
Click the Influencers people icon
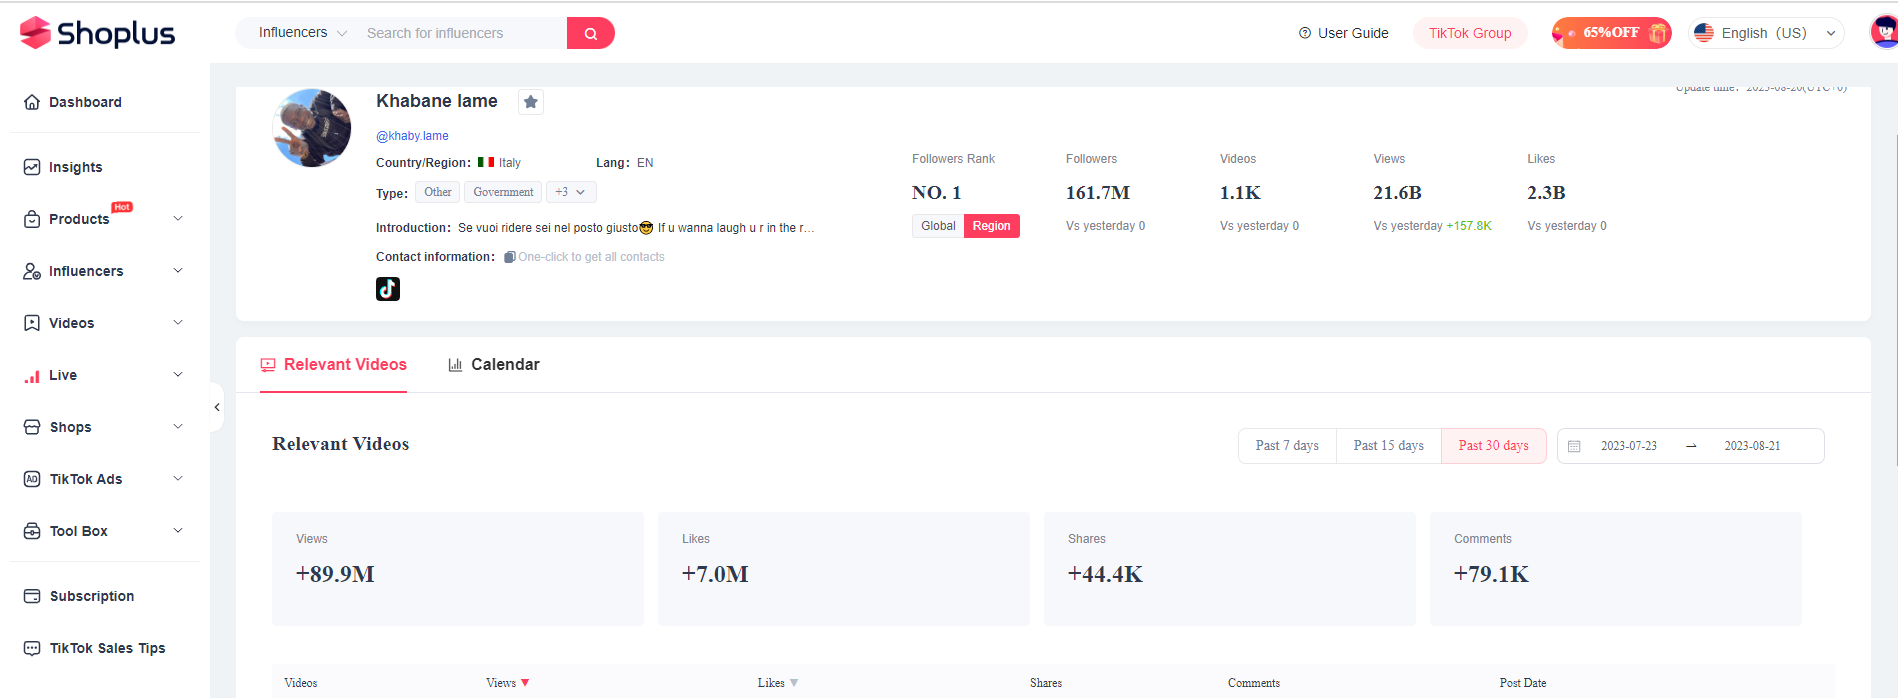click(32, 271)
